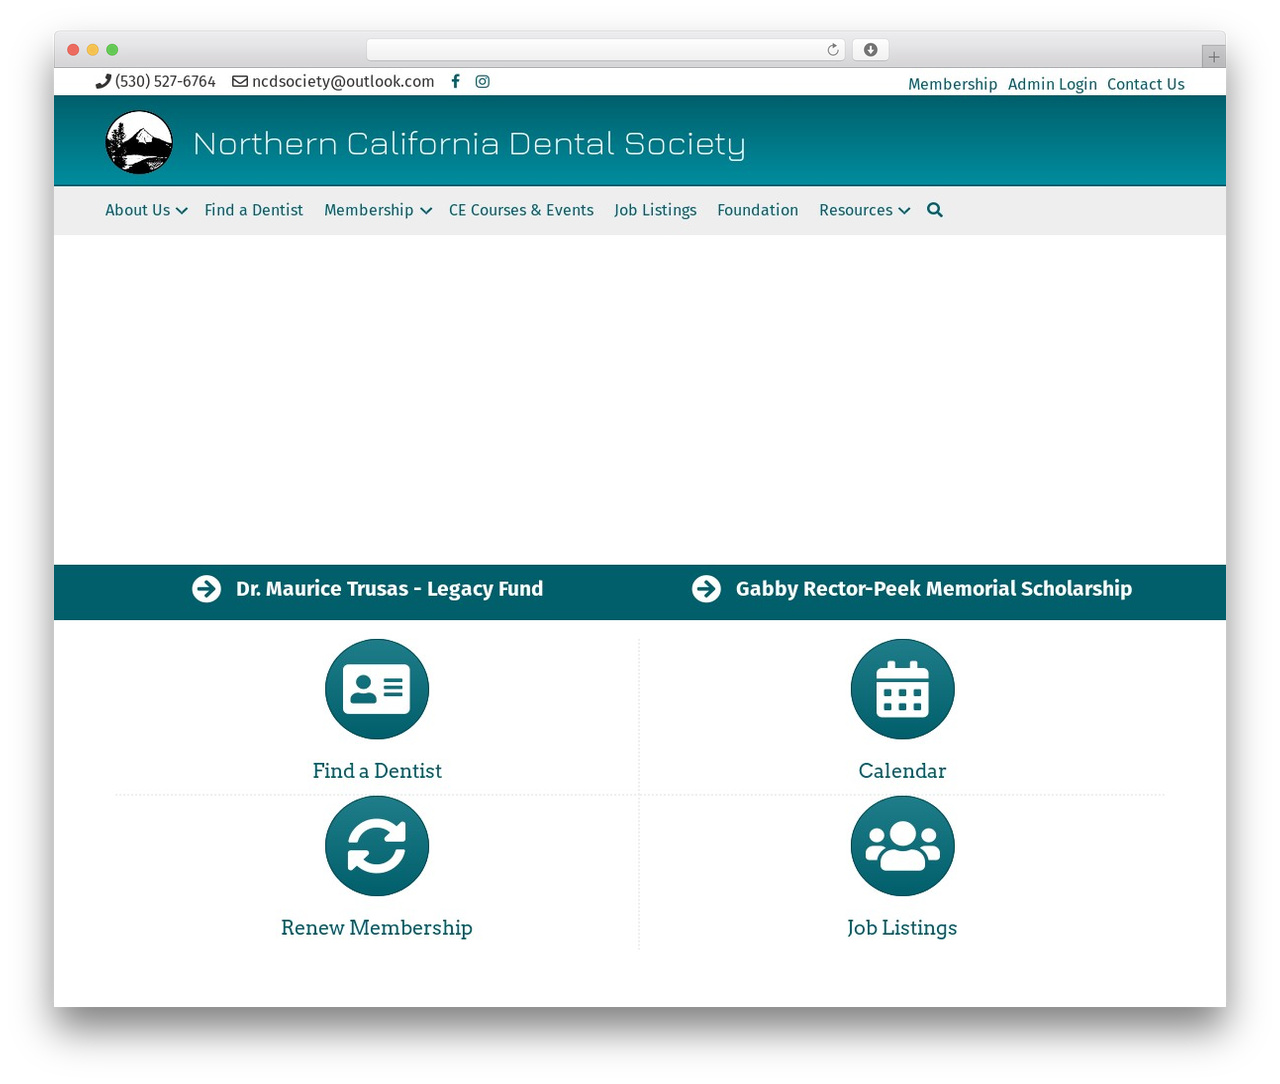Screen dimensions: 1280x1084
Task: Click the Job Listings text under the people icon
Action: 902,928
